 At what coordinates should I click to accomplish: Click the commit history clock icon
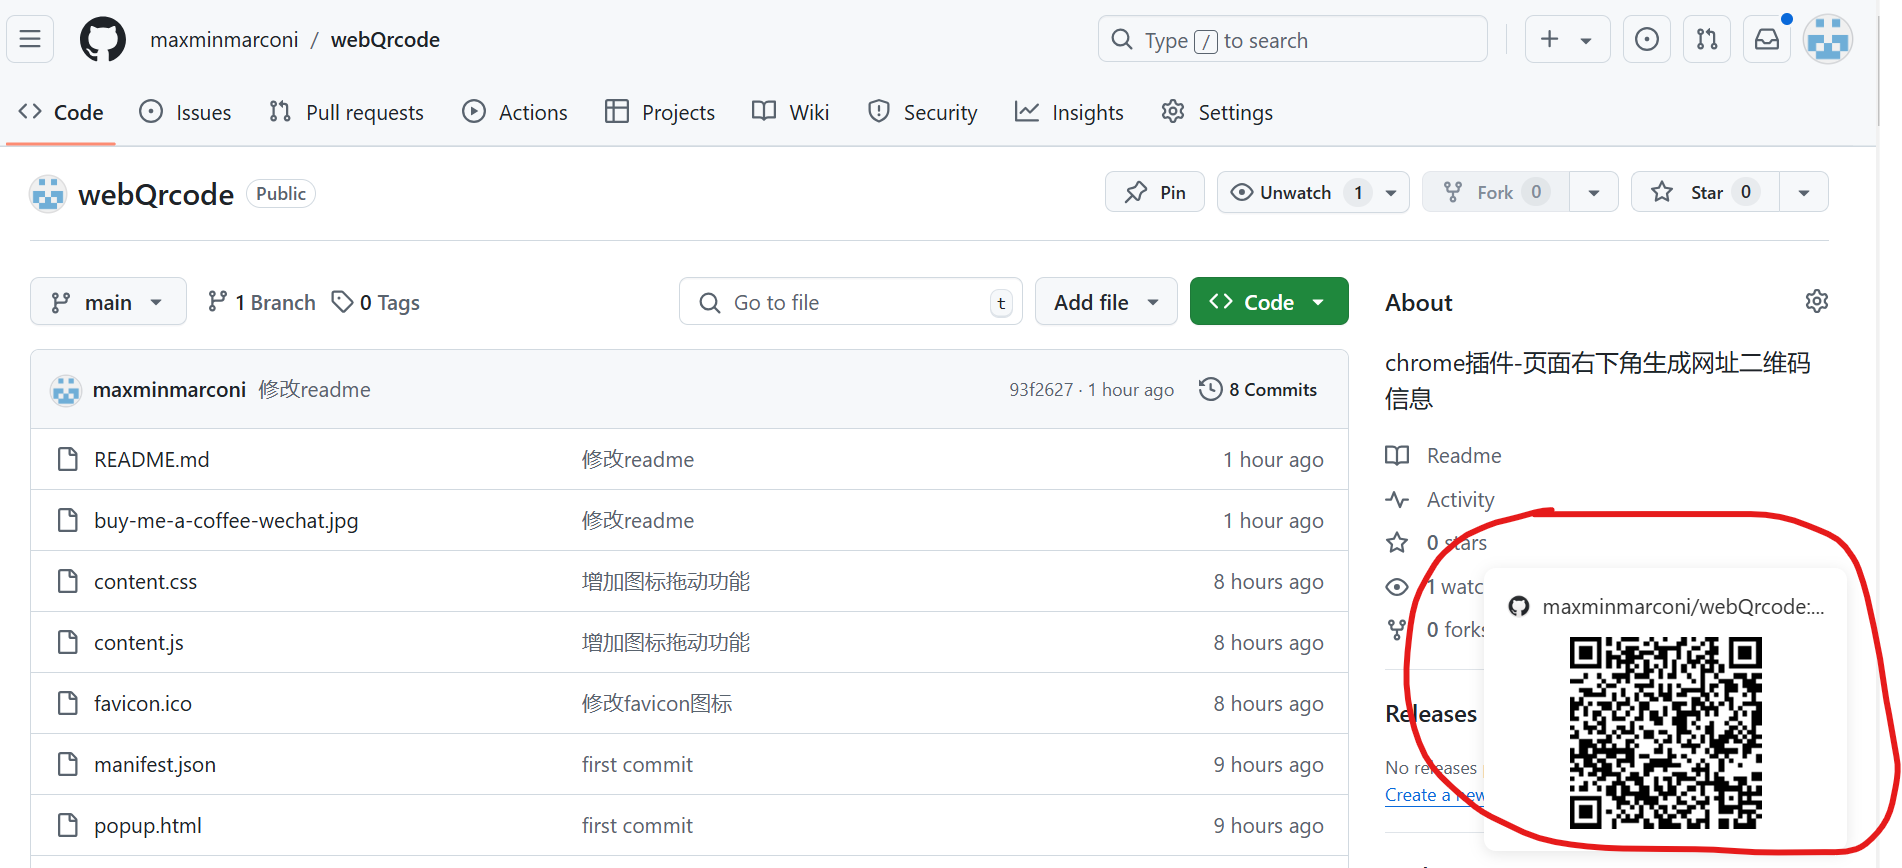1210,389
